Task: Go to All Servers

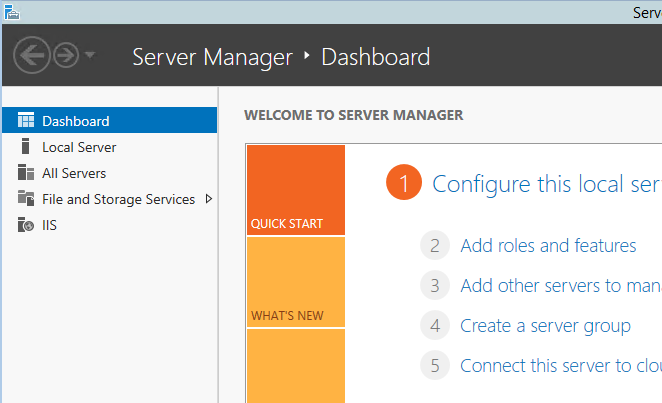Action: [109, 173]
